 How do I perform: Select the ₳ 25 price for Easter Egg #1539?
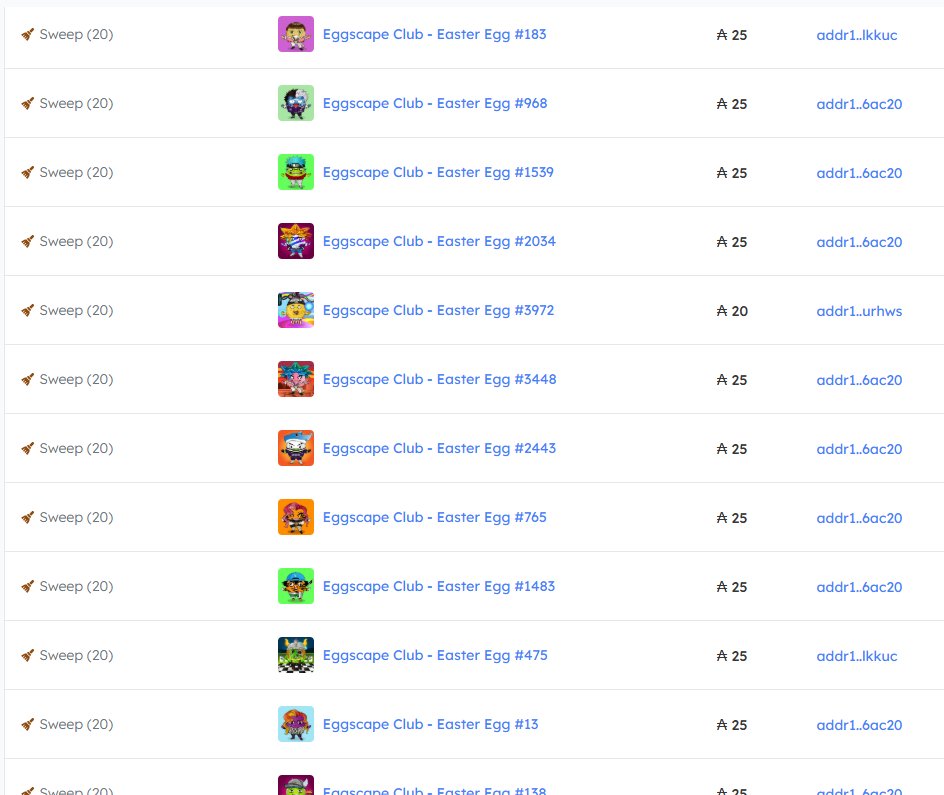(x=732, y=173)
